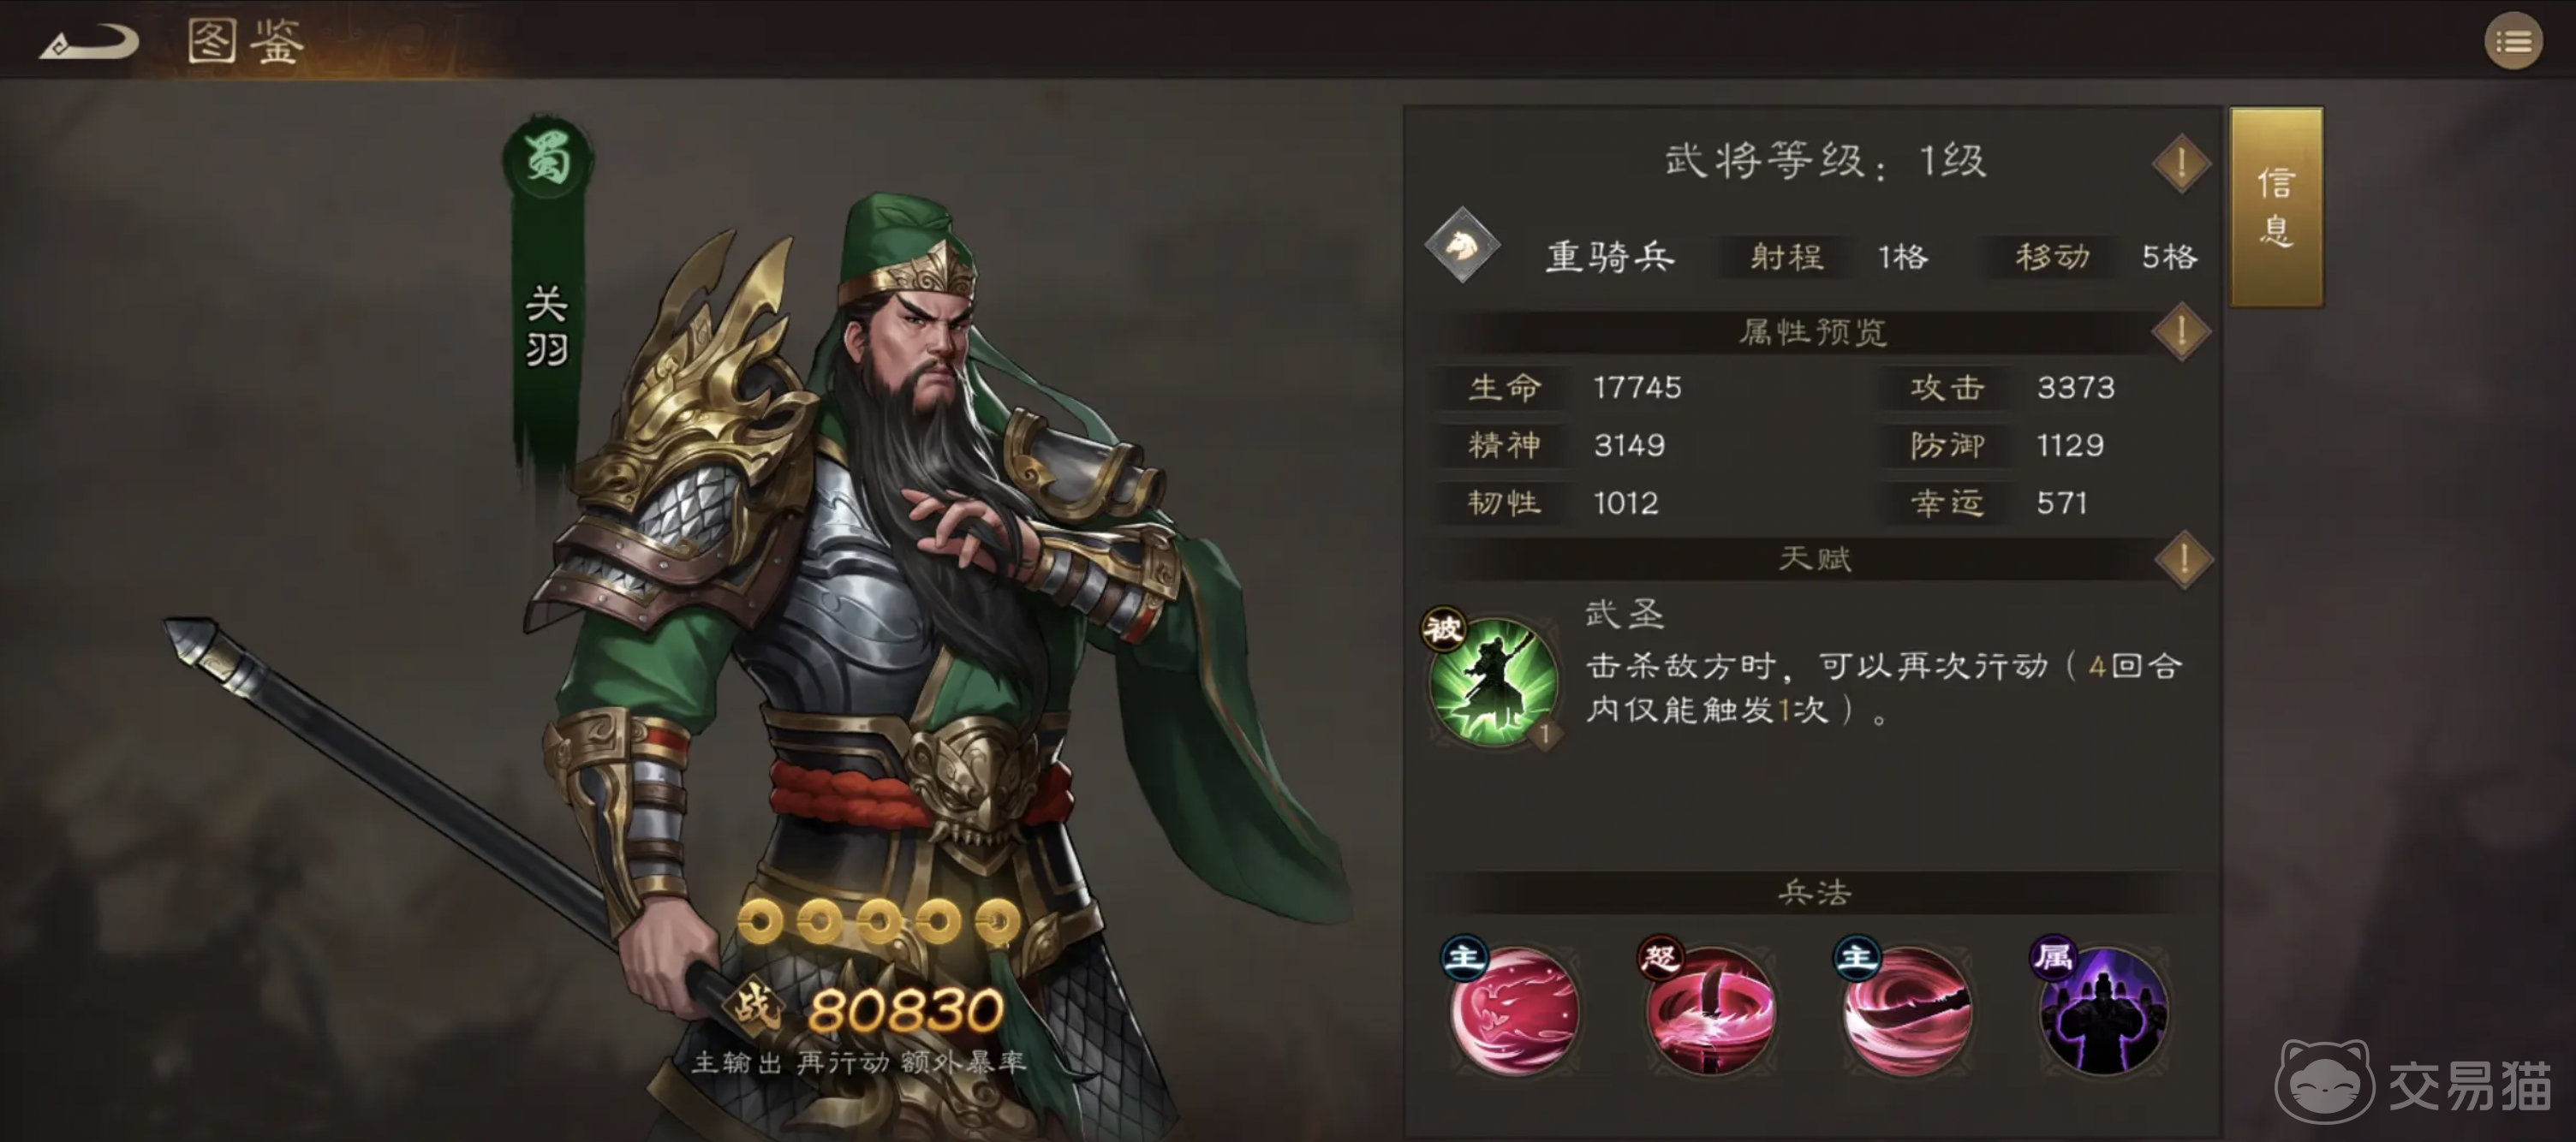Tap the green 蜀 faction badge
2576x1142 pixels.
pyautogui.click(x=548, y=160)
